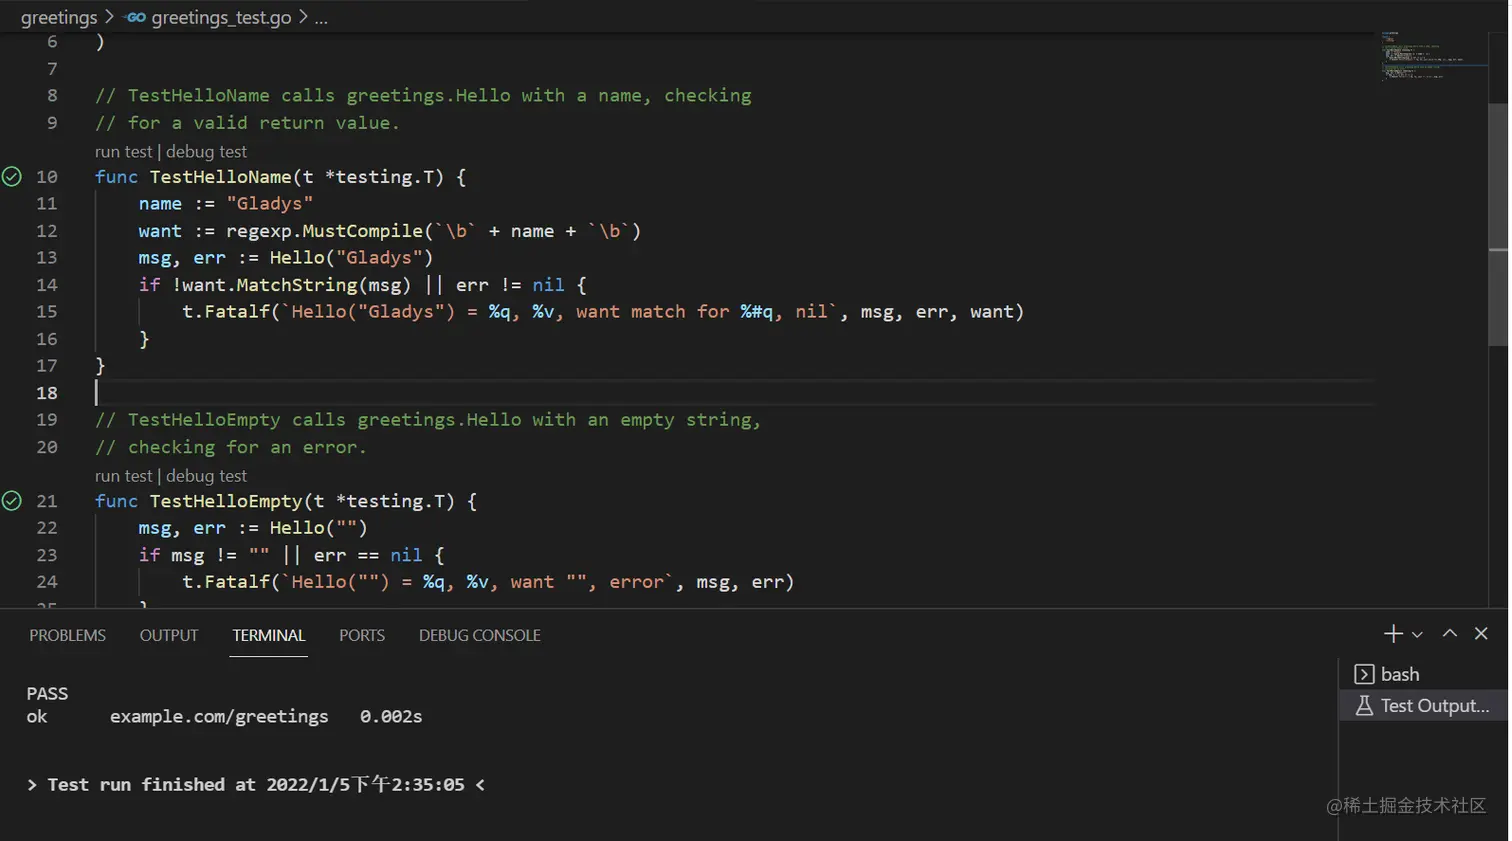Click comment on line 19 about TestHelloEmpty
1512x841 pixels.
click(x=428, y=420)
